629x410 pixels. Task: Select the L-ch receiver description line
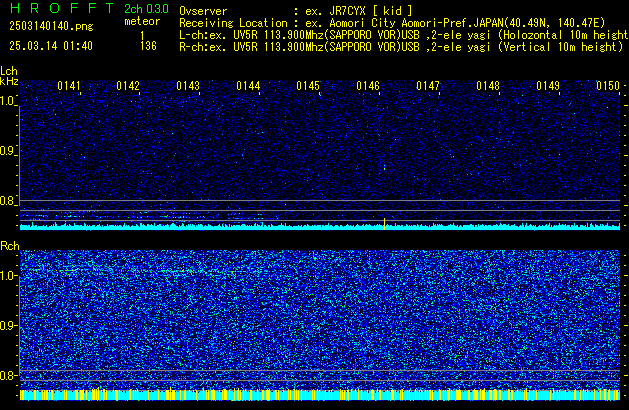404,35
